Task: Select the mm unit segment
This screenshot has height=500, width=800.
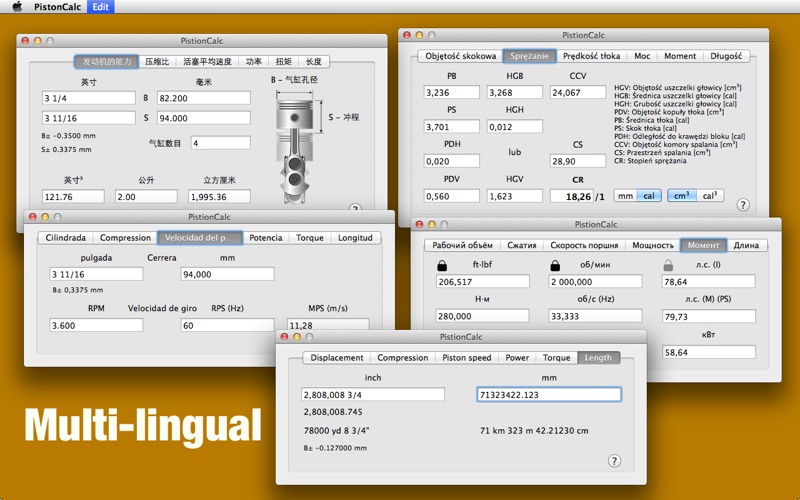Action: (x=626, y=196)
